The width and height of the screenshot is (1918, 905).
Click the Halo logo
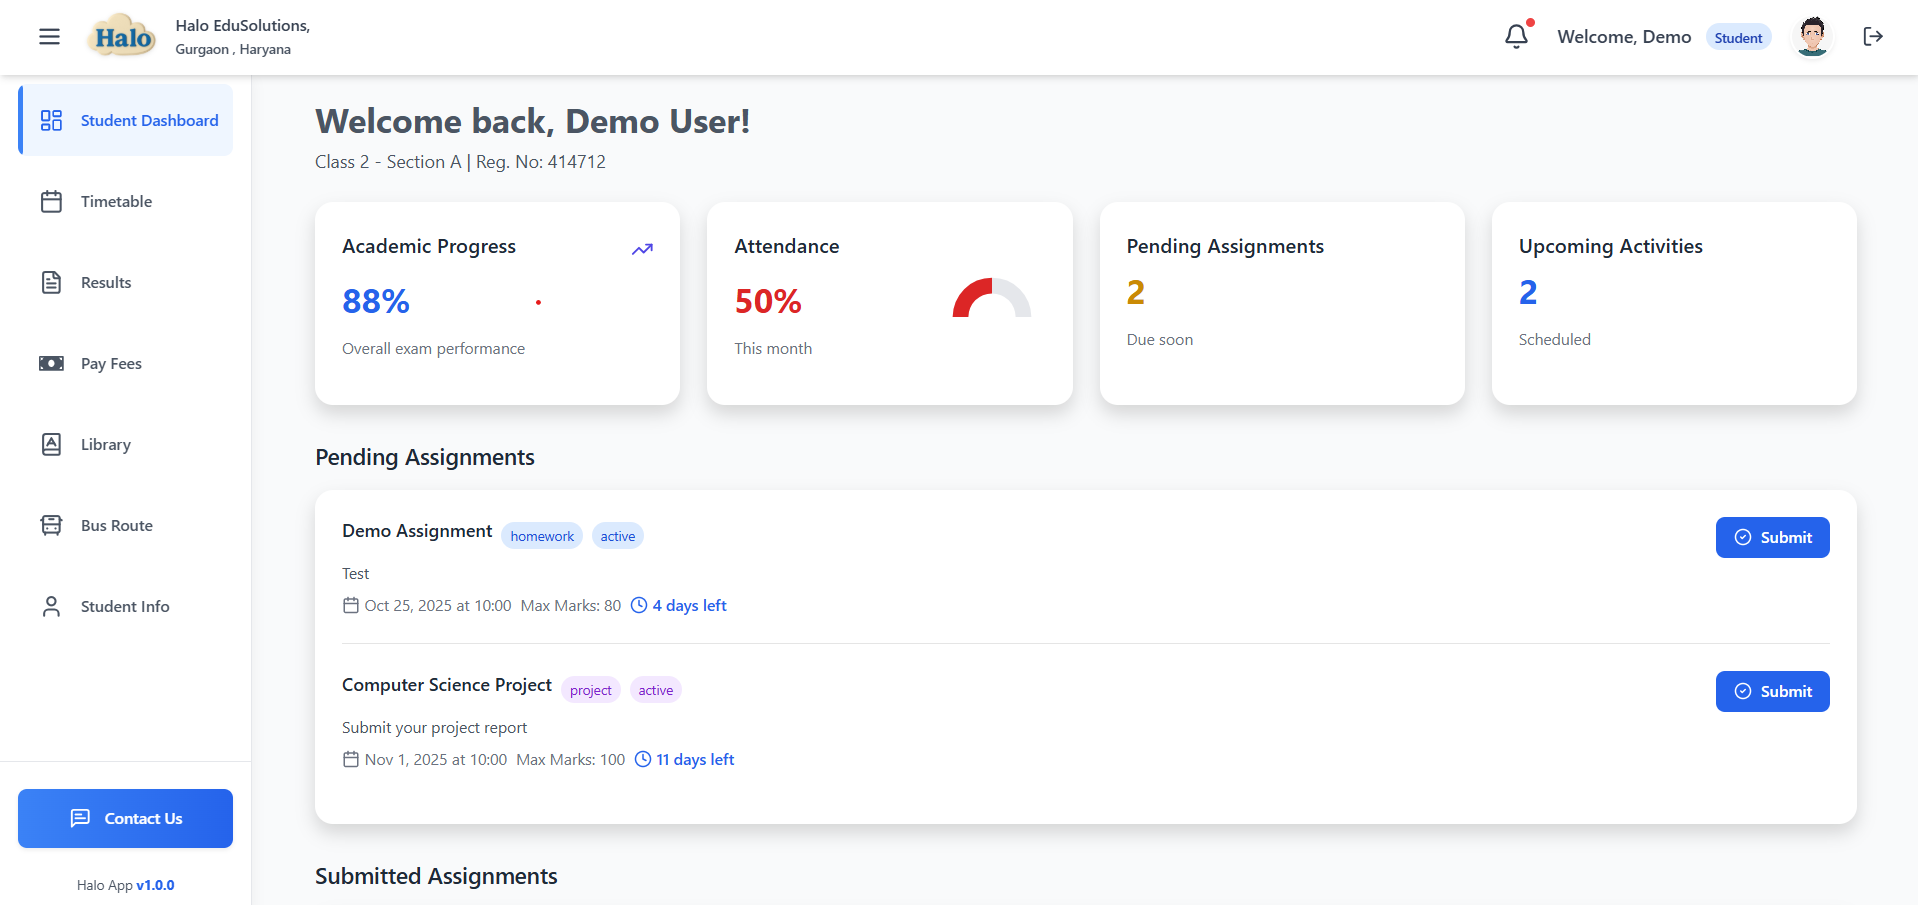(120, 34)
